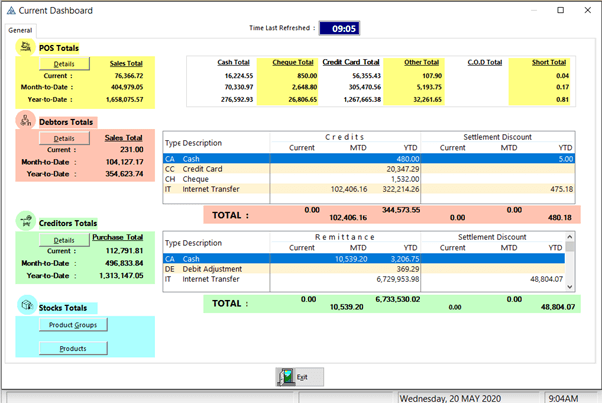Viewport: 602px width, 403px height.
Task: Select the CH Cheque row
Action: 369,179
